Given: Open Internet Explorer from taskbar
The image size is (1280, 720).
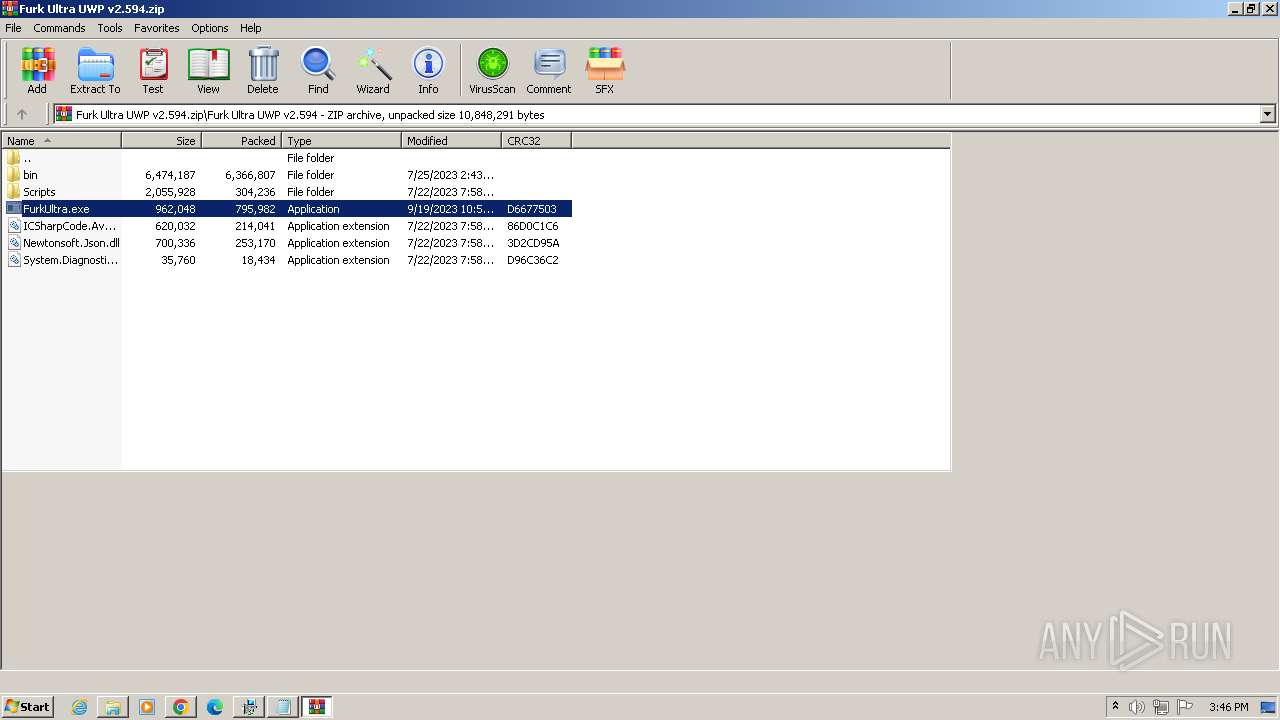Looking at the screenshot, I should click(80, 707).
